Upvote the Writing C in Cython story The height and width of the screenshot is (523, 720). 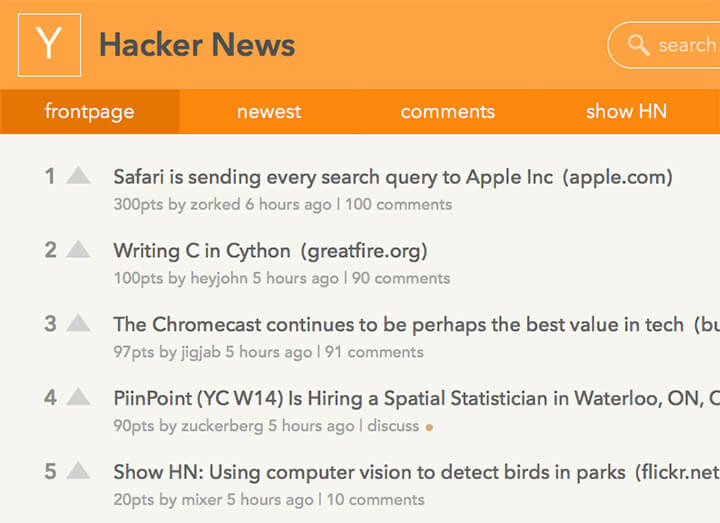[78, 250]
